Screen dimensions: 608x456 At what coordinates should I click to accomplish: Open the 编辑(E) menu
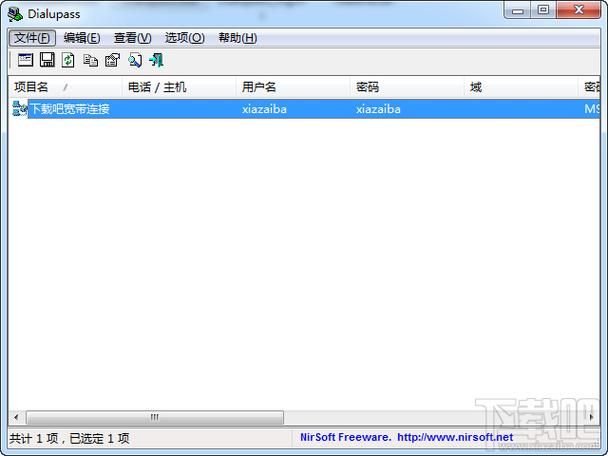coord(82,38)
